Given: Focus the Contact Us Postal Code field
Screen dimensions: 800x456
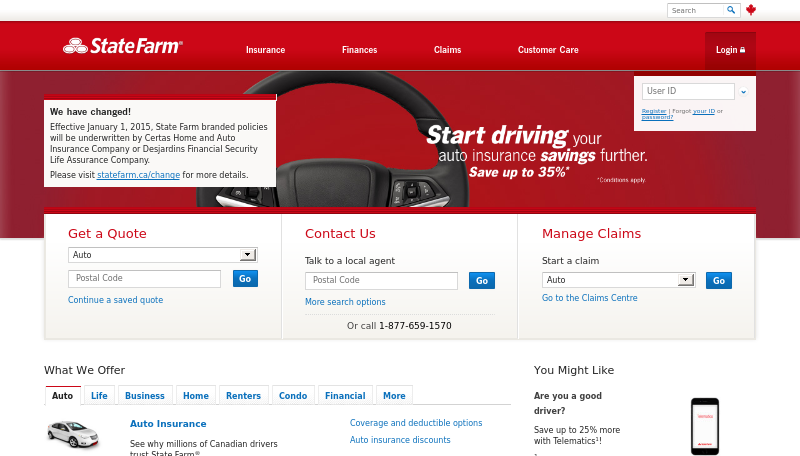Looking at the screenshot, I should [x=381, y=281].
